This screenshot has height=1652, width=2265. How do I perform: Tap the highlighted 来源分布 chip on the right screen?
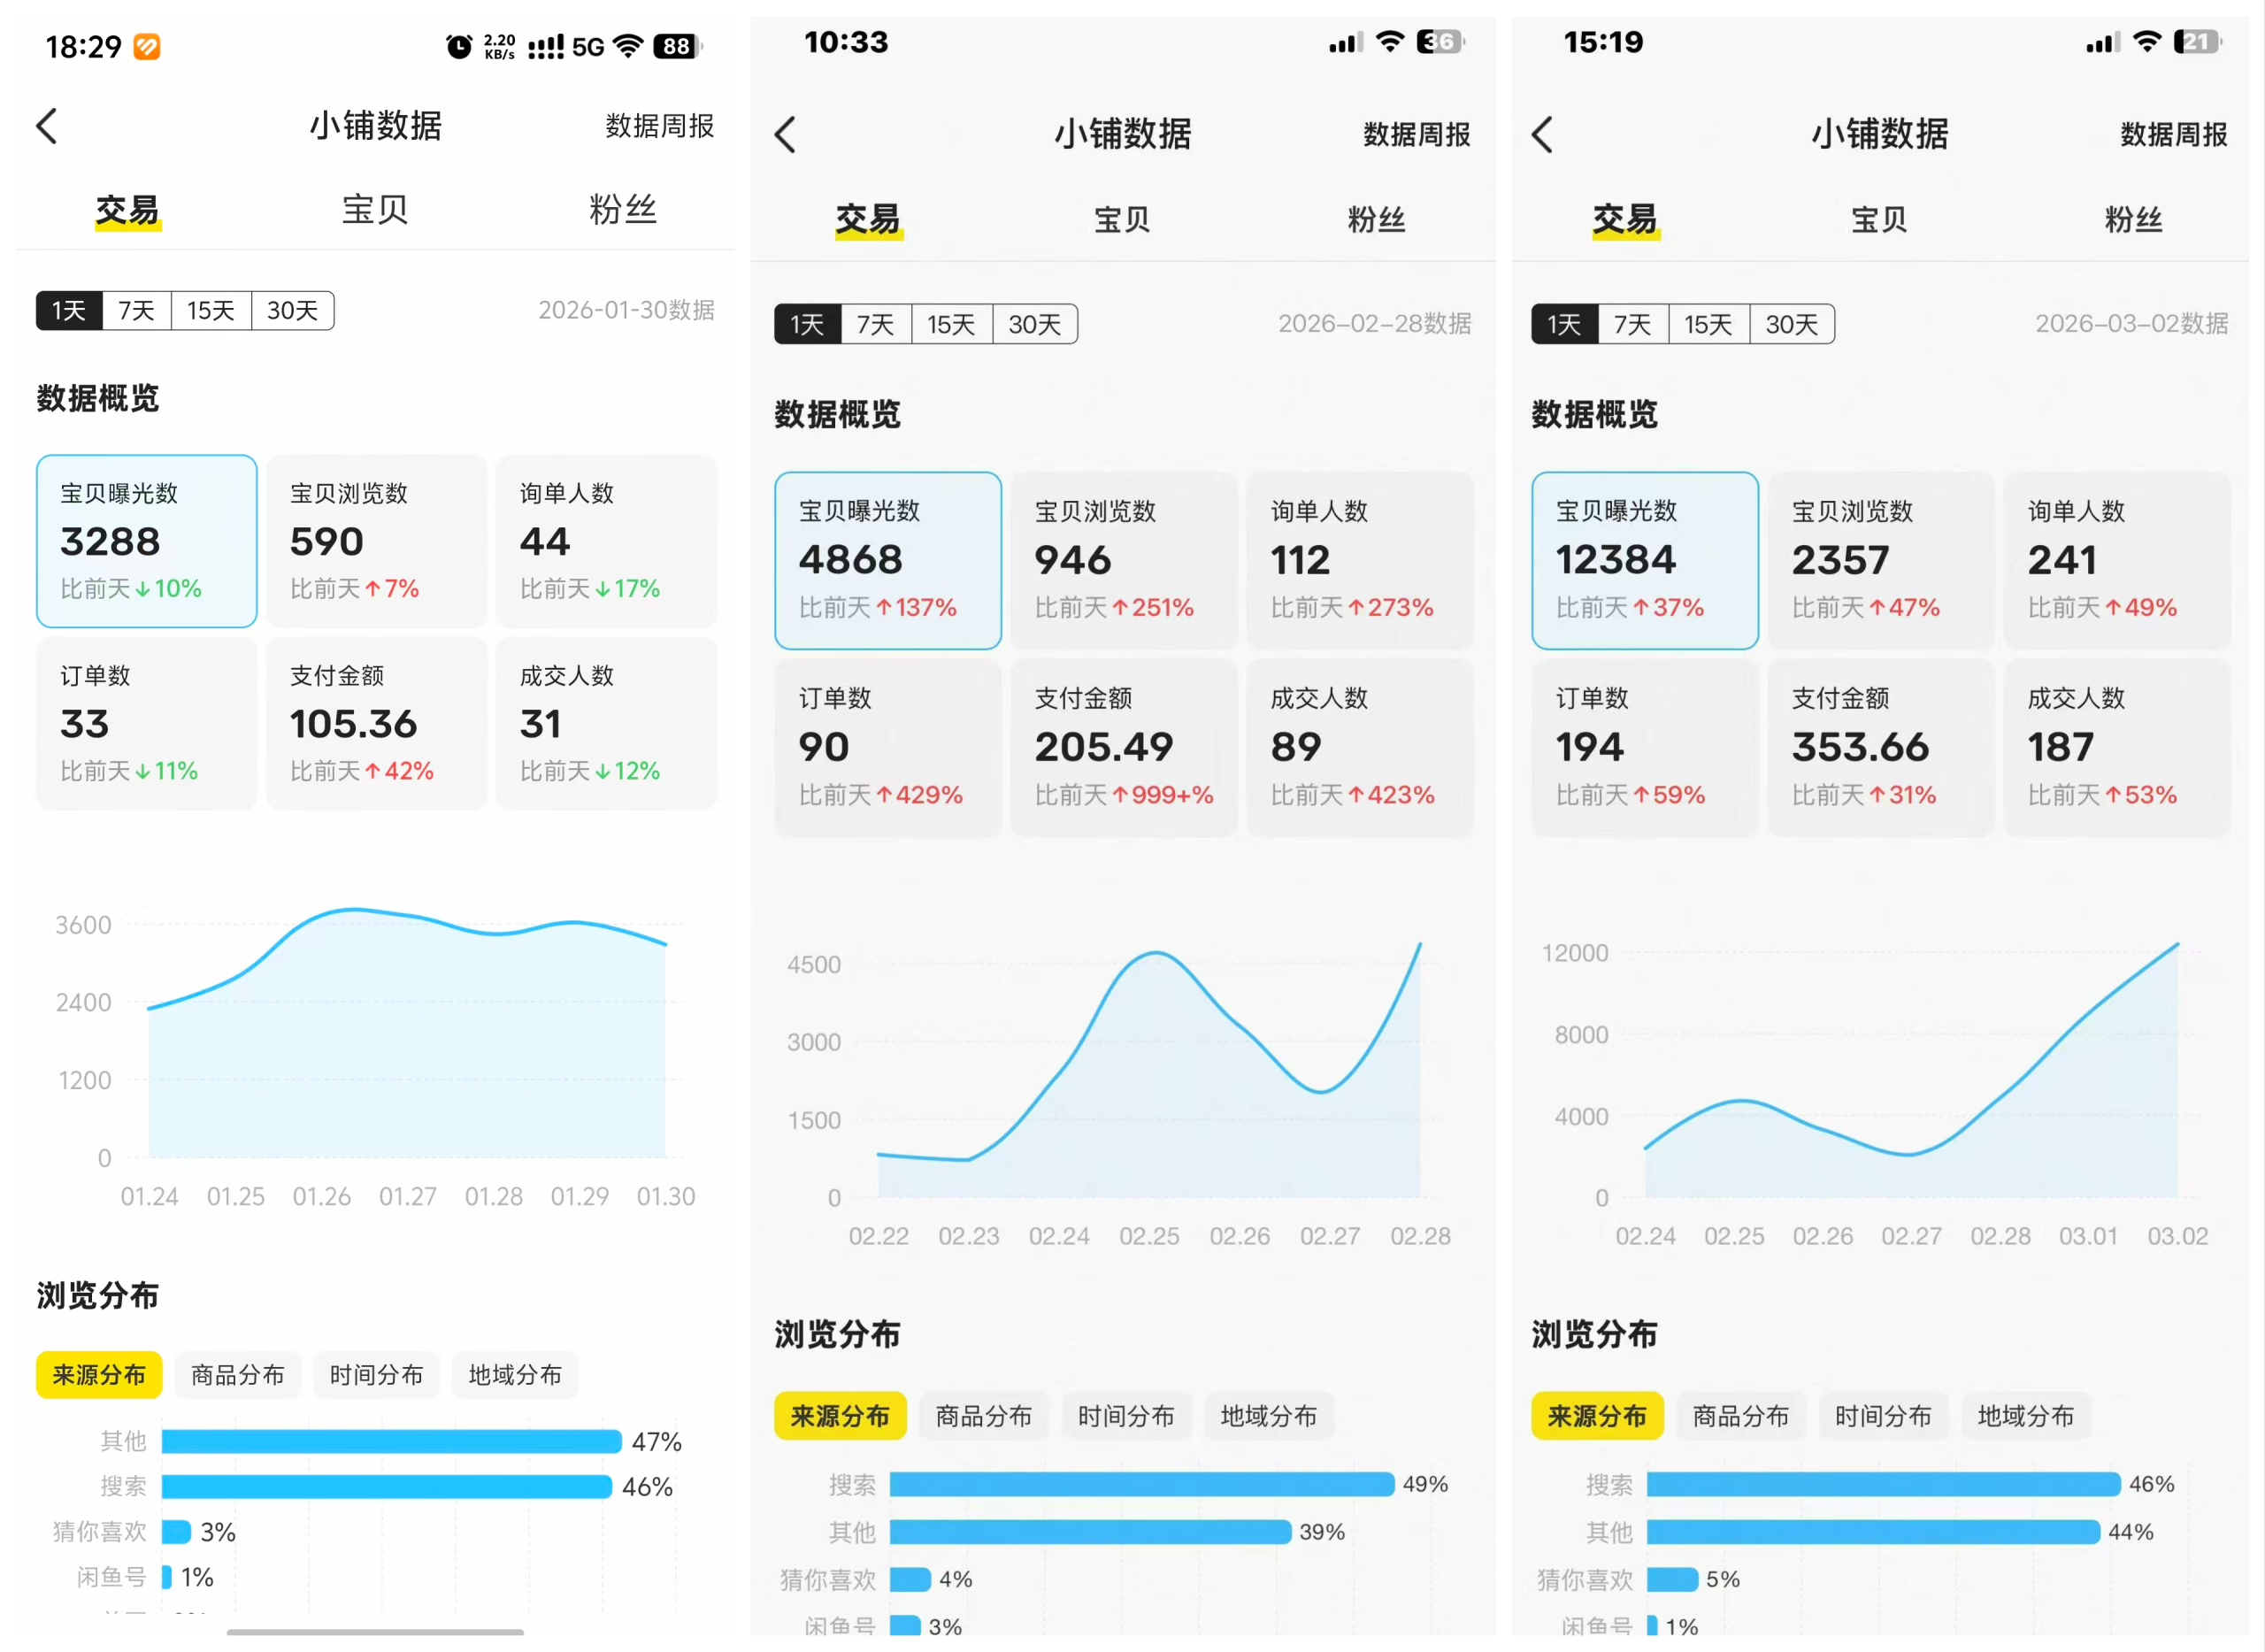tap(1597, 1415)
